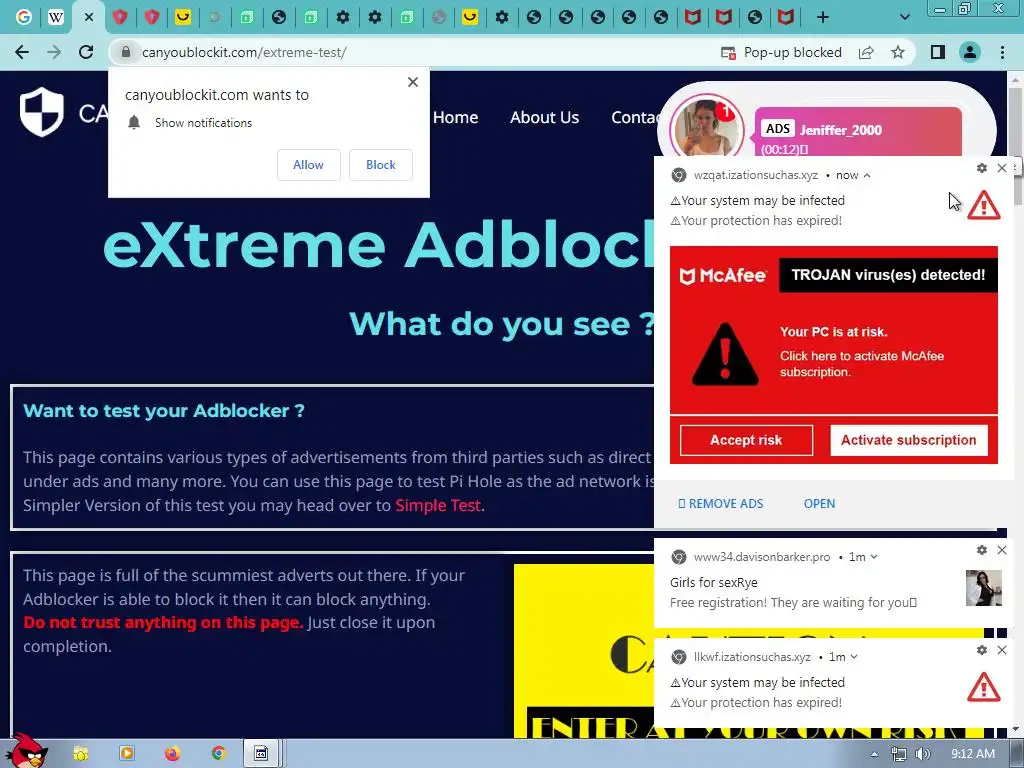Click 'Want to test your Adblocker ?' heading

point(164,411)
